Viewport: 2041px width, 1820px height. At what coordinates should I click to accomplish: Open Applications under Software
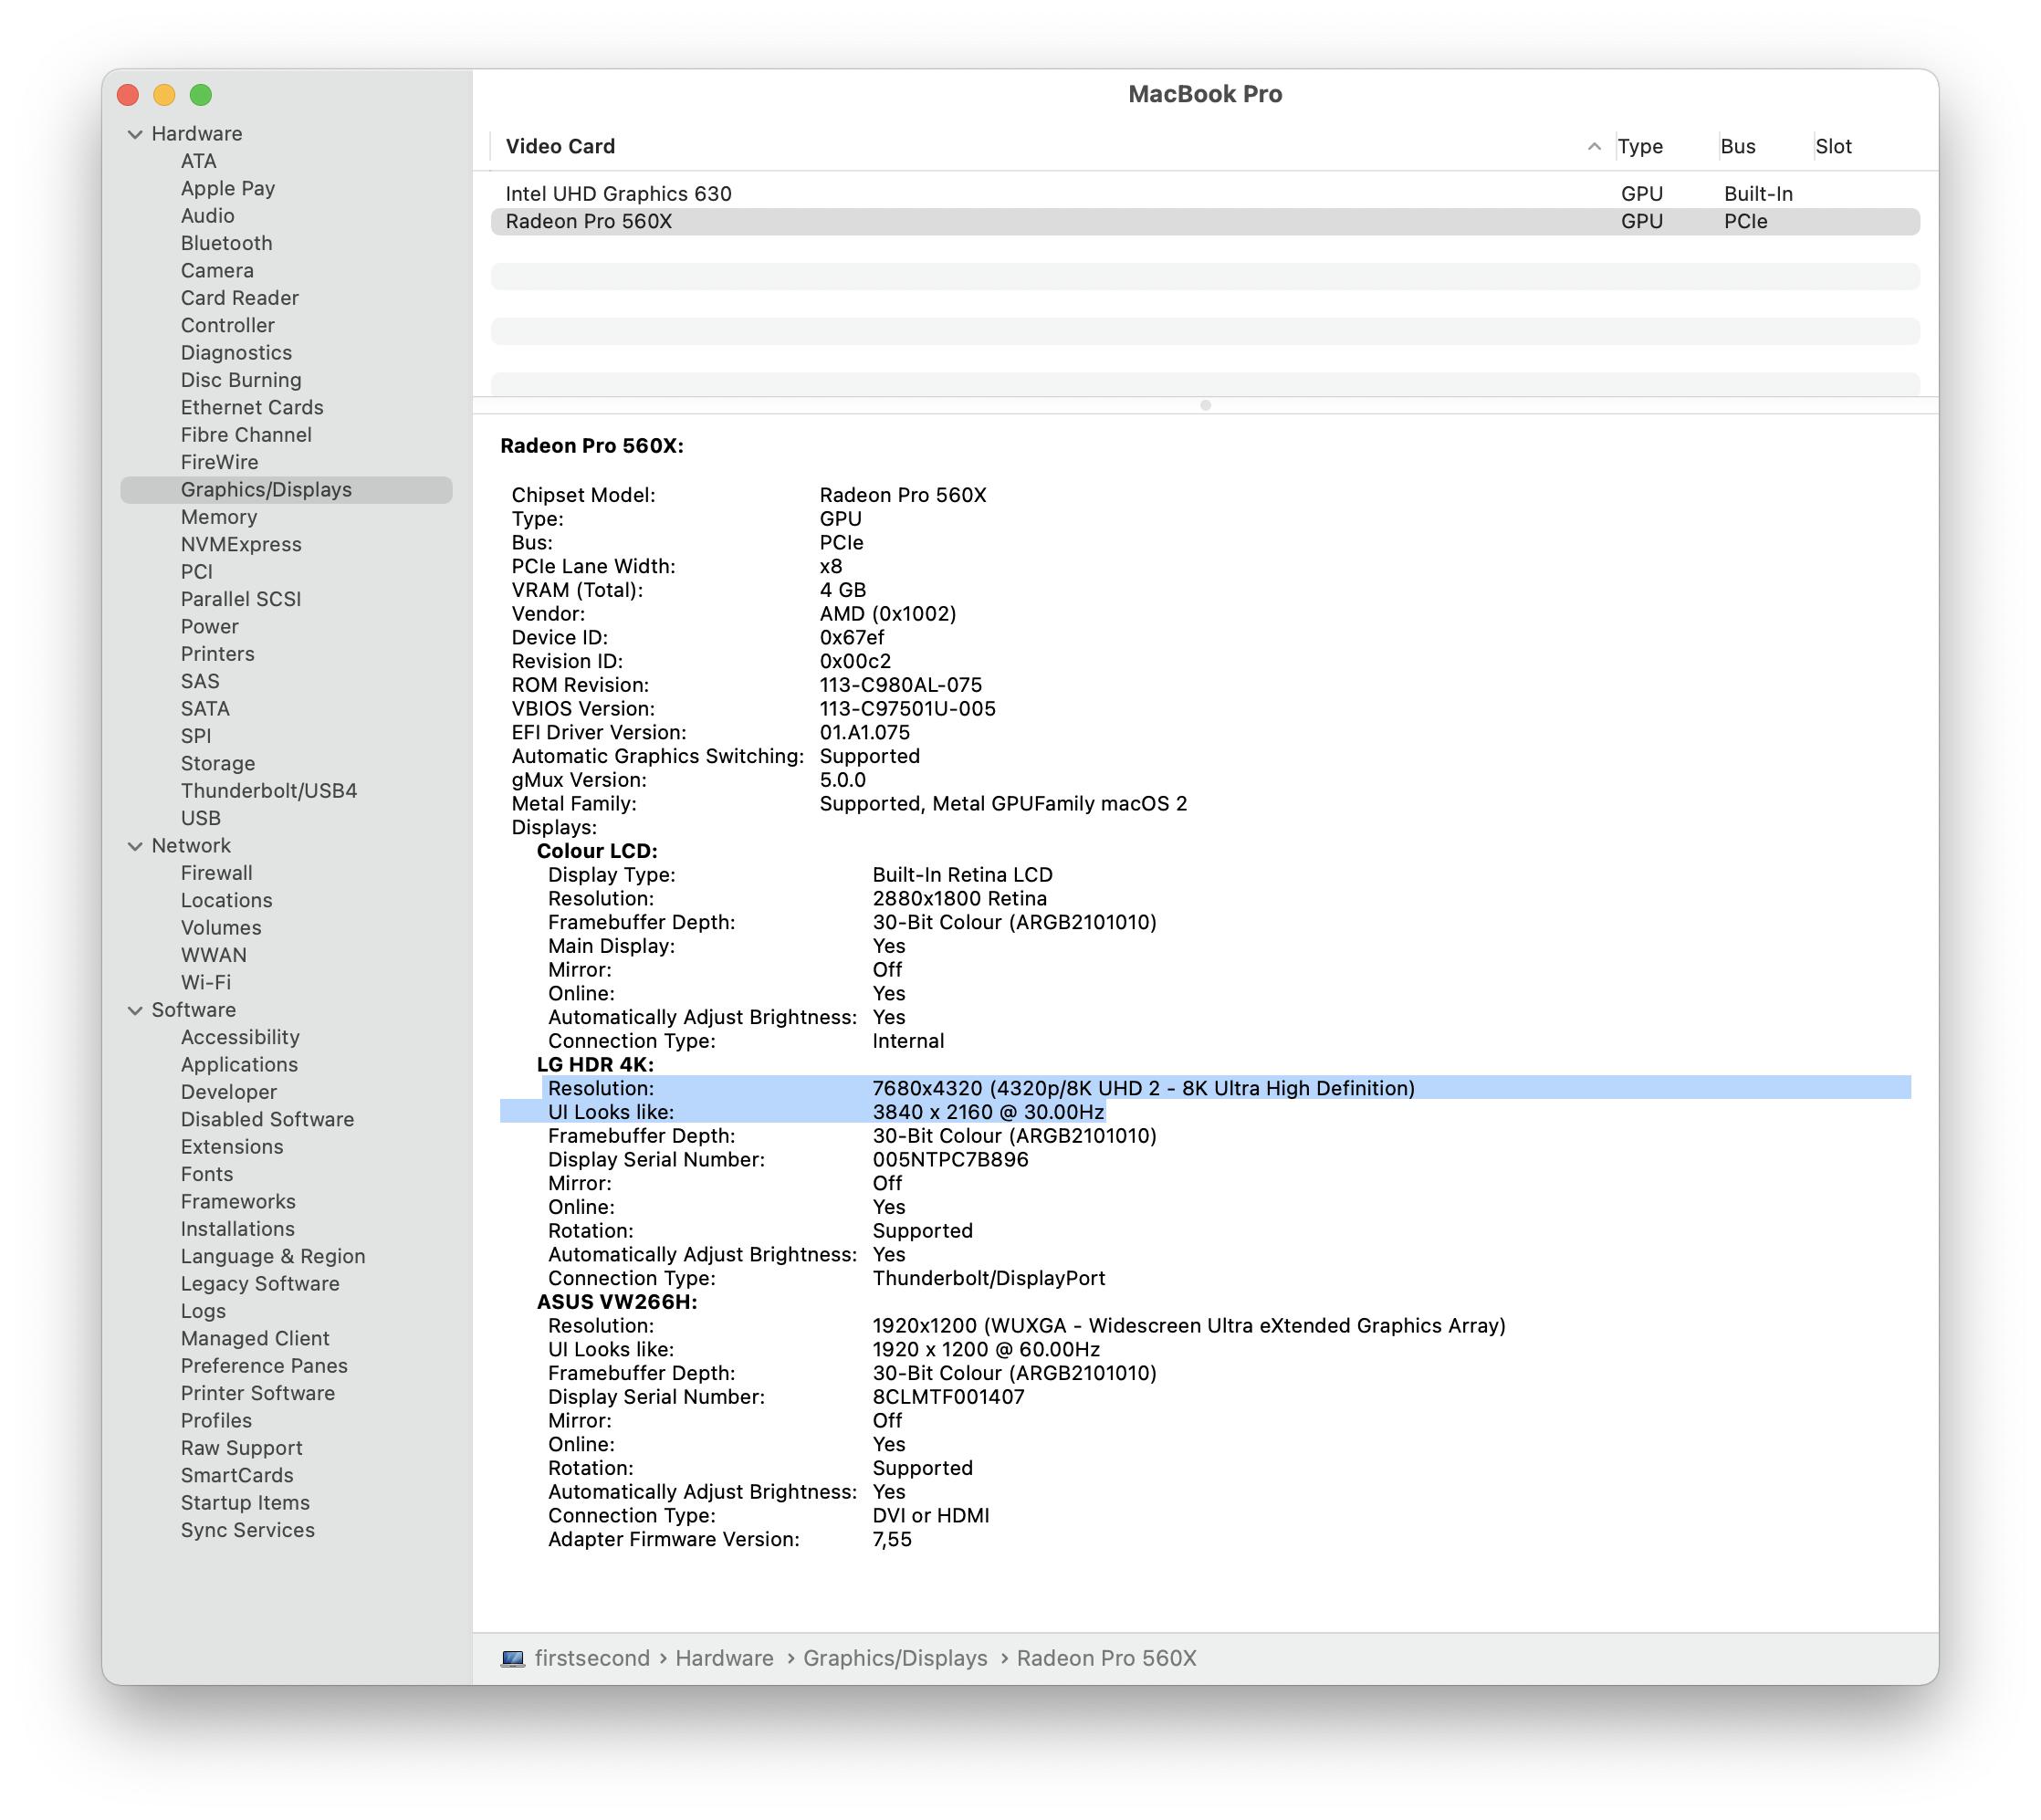pyautogui.click(x=239, y=1065)
